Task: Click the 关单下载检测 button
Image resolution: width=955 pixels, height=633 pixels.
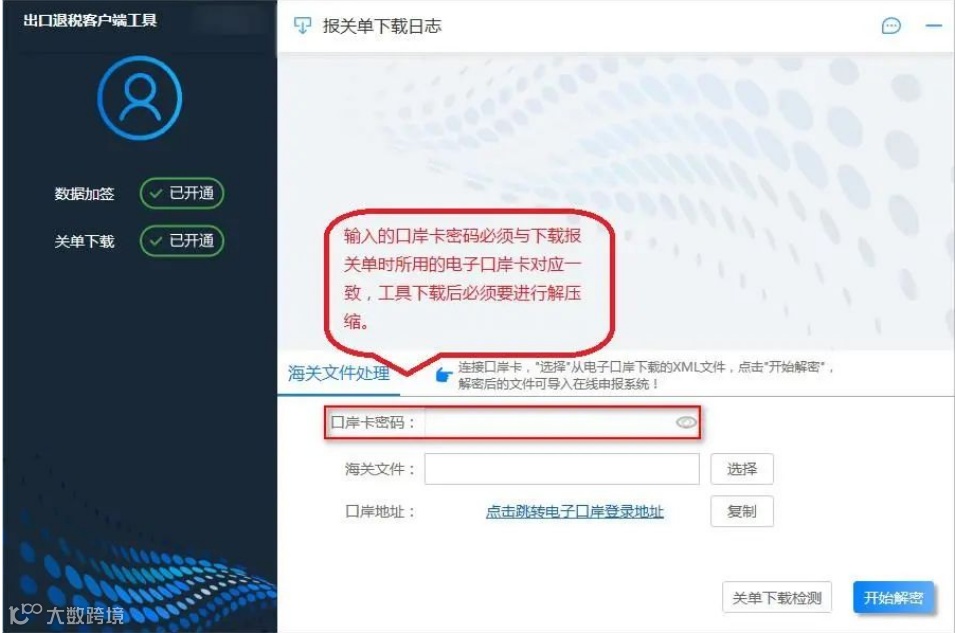Action: point(777,598)
